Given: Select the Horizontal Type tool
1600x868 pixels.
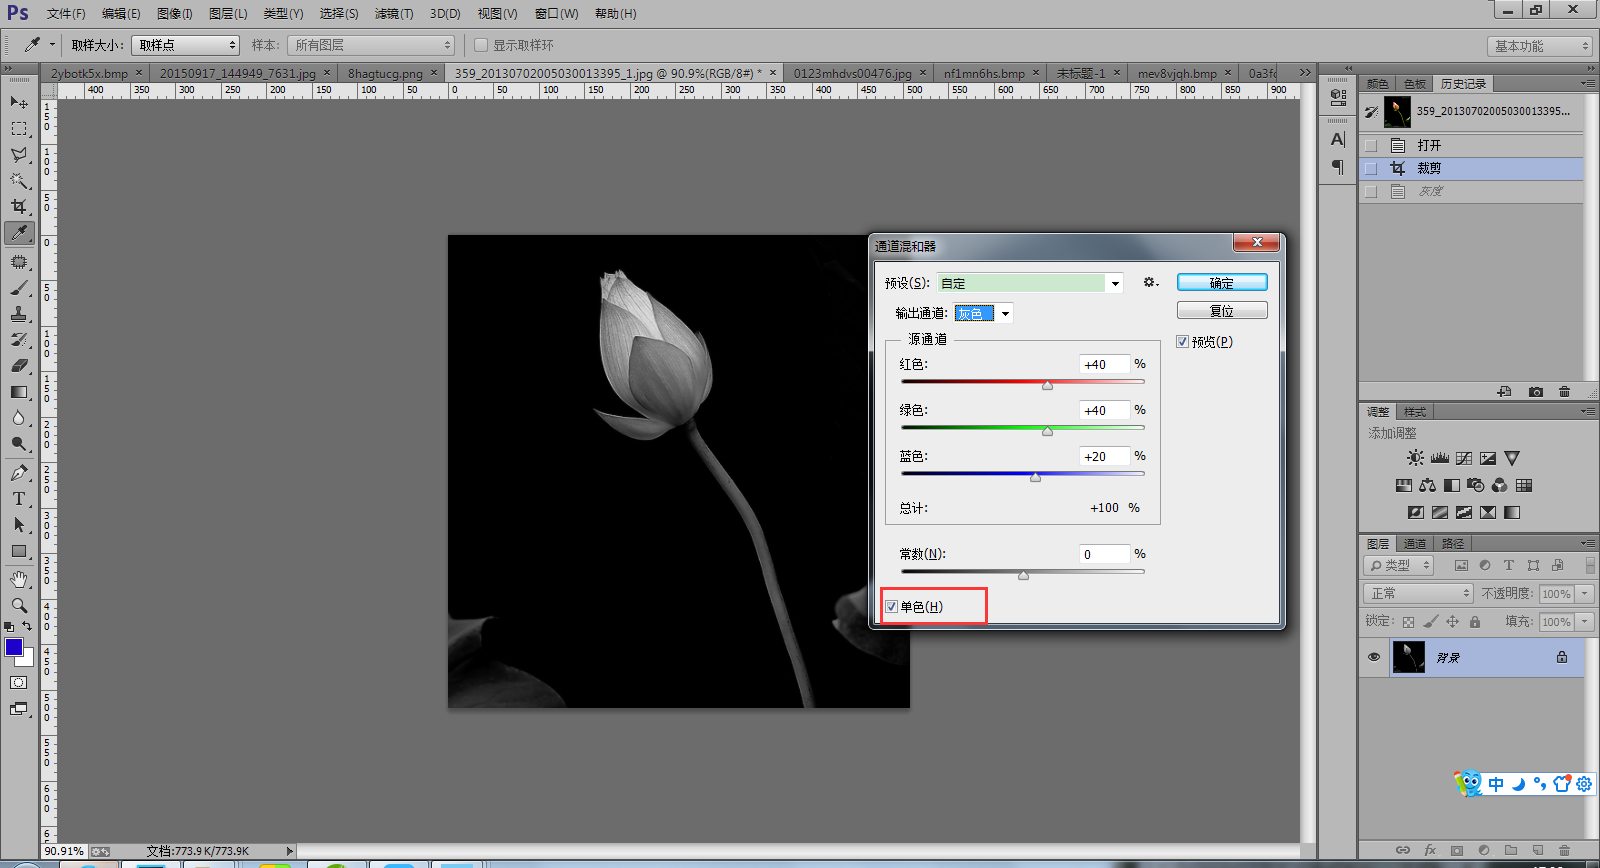Looking at the screenshot, I should tap(19, 499).
